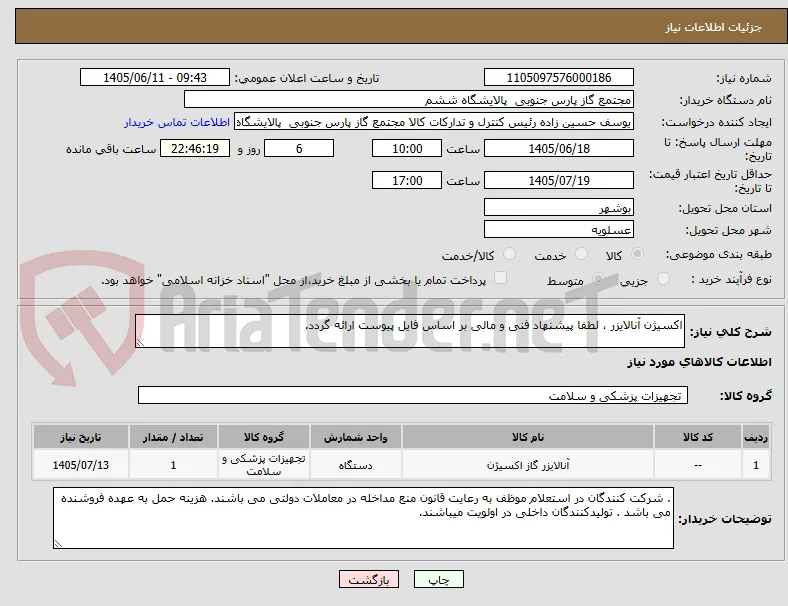Screen dimensions: 788x606
Task: Click the نوع فرآیند خرید label
Action: point(732,279)
